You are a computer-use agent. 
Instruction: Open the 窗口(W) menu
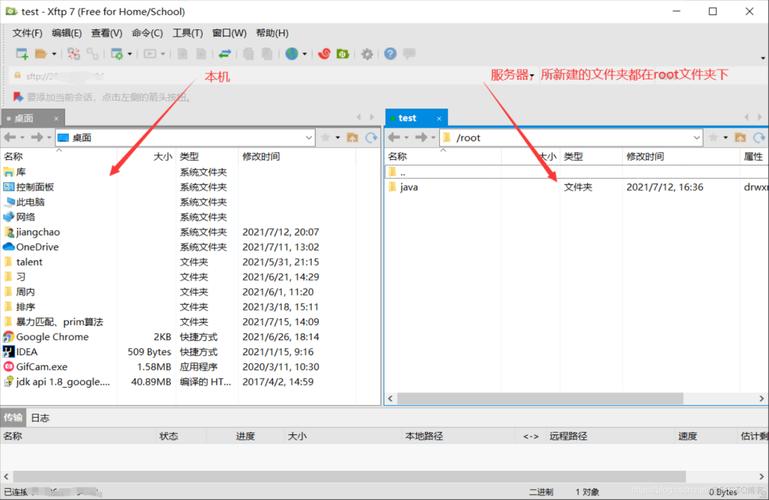click(229, 33)
